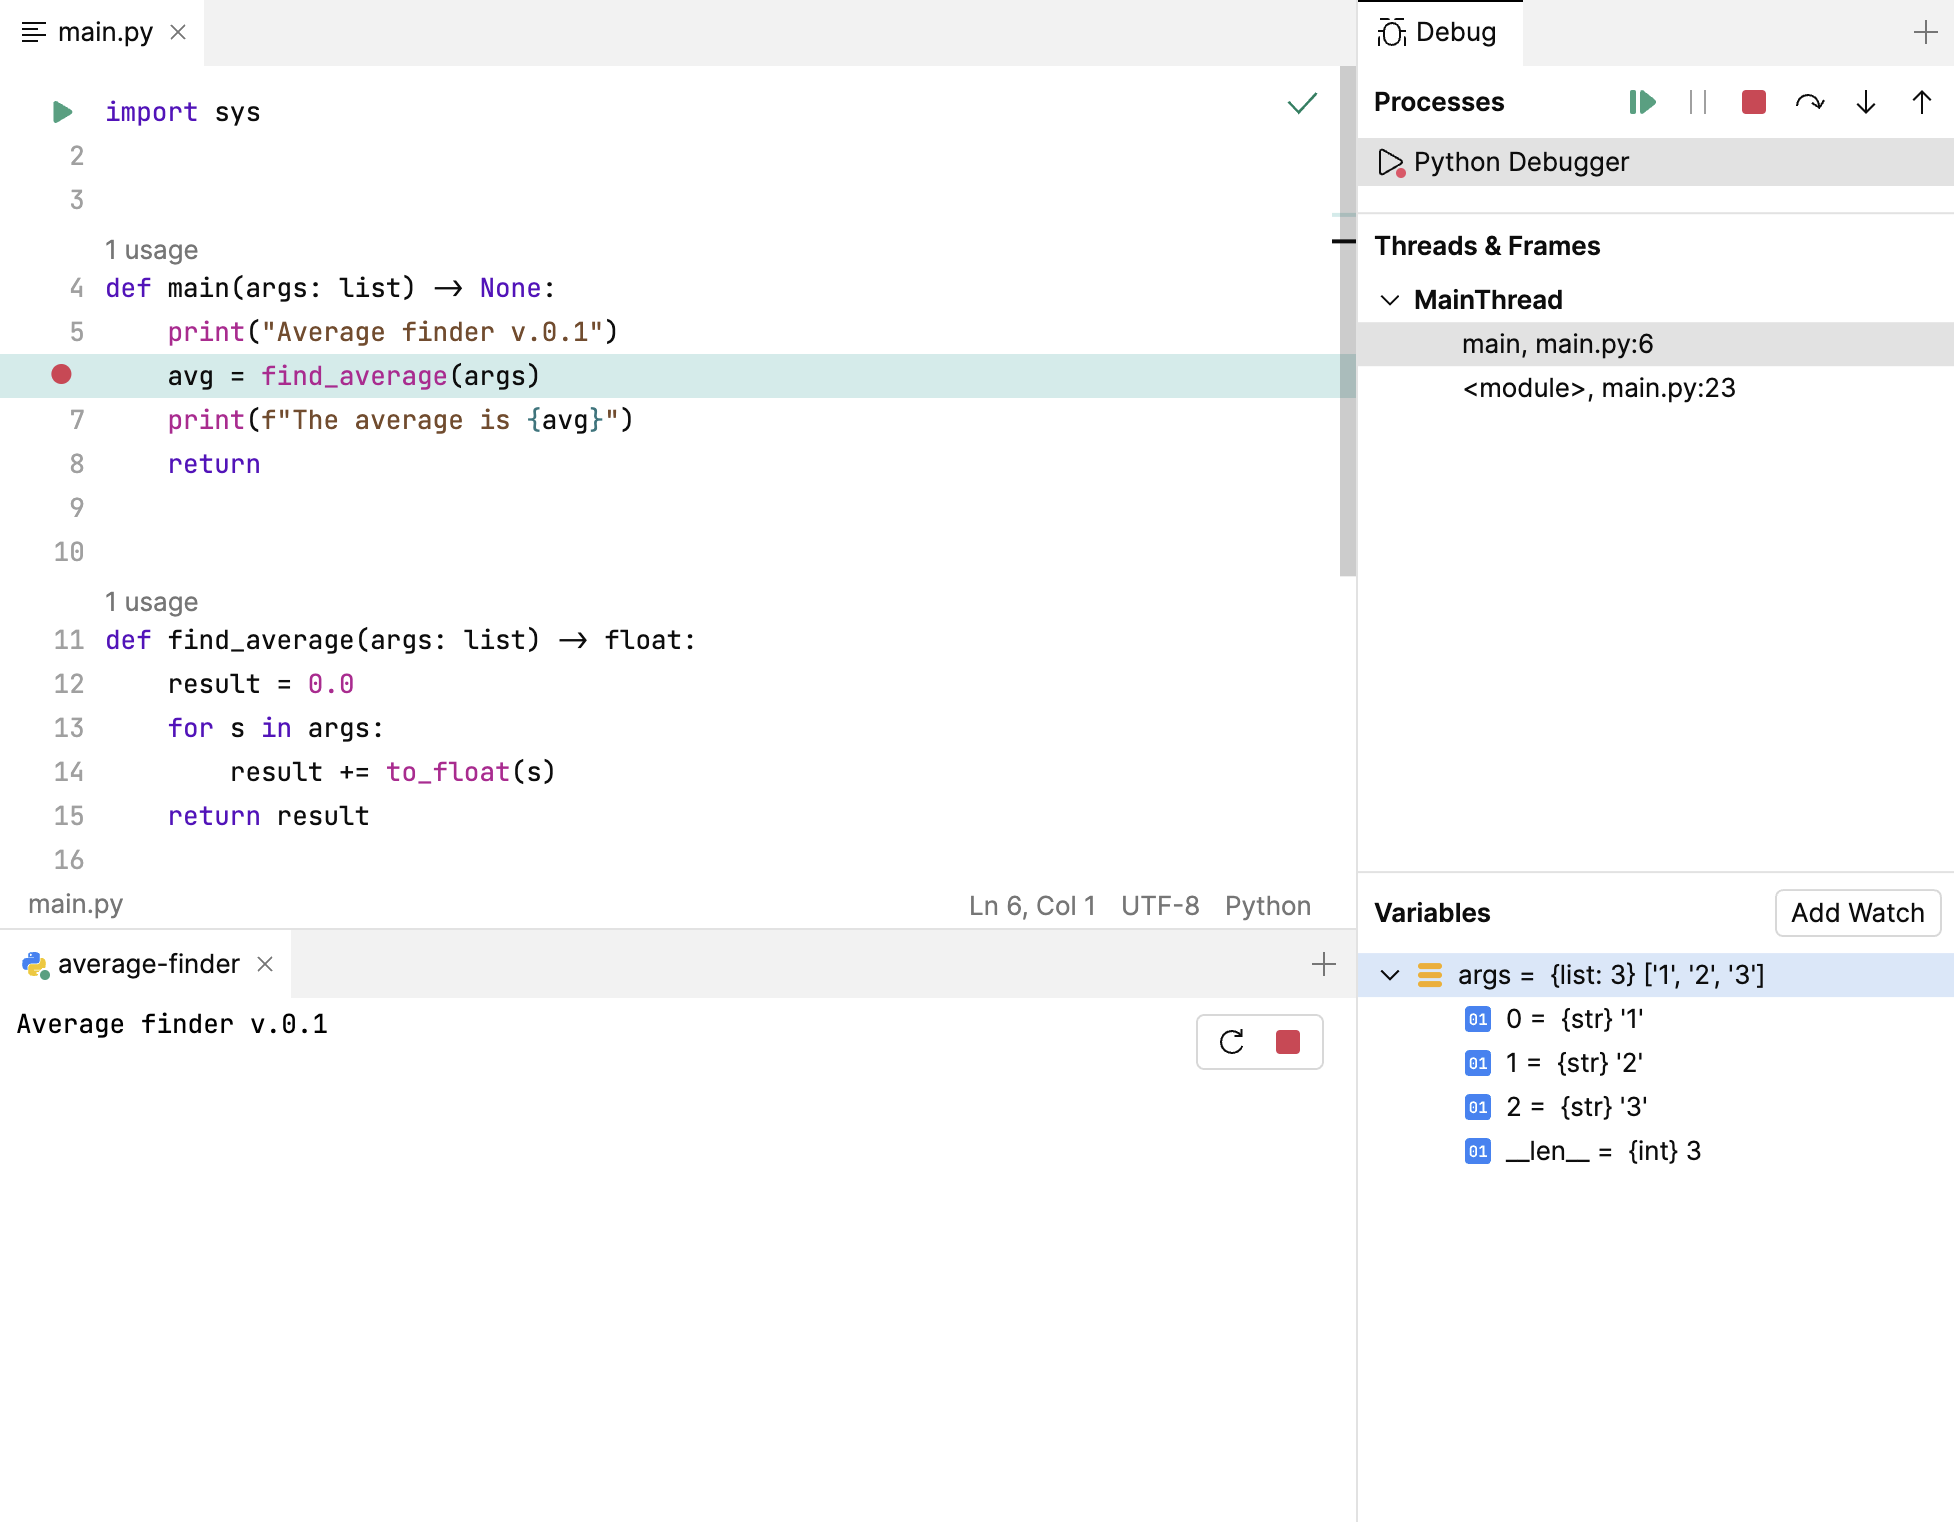Image resolution: width=1954 pixels, height=1522 pixels.
Task: Step over the current line
Action: click(x=1810, y=102)
